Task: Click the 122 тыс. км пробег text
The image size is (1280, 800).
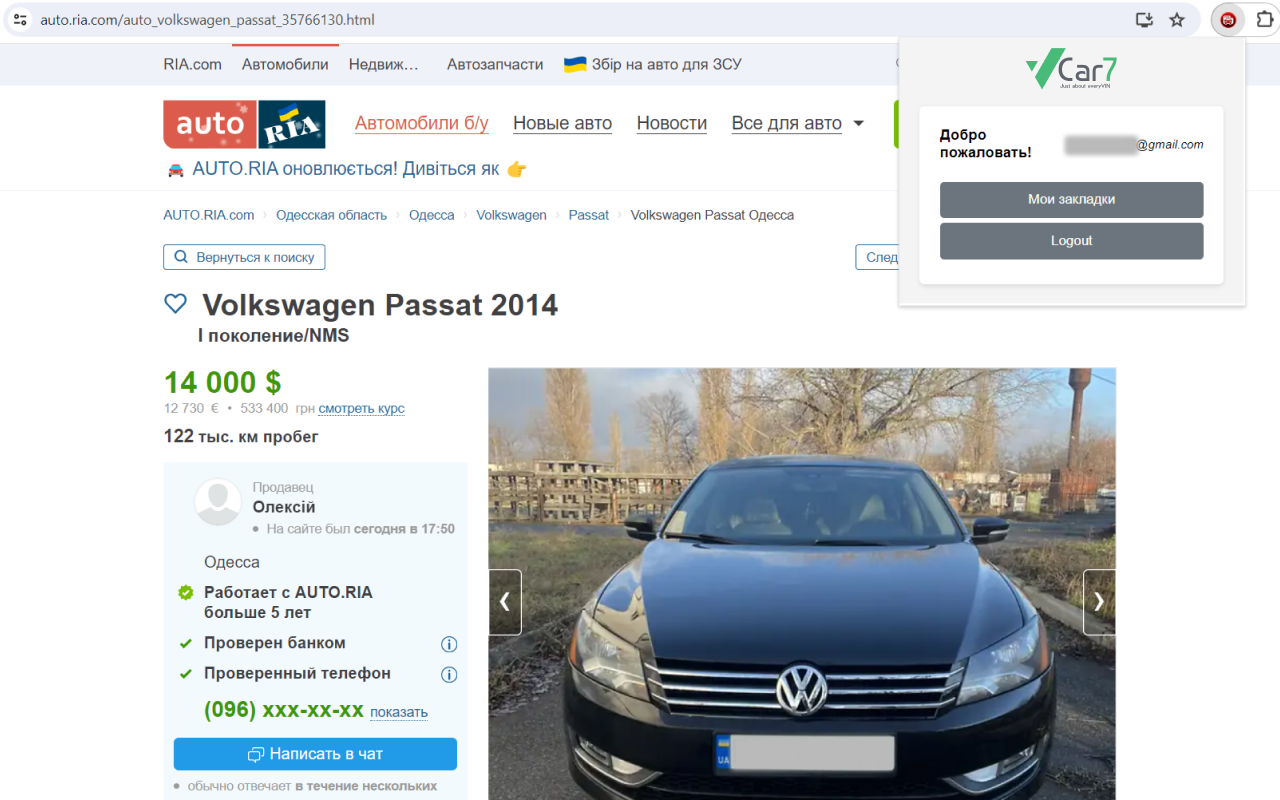Action: pos(241,436)
